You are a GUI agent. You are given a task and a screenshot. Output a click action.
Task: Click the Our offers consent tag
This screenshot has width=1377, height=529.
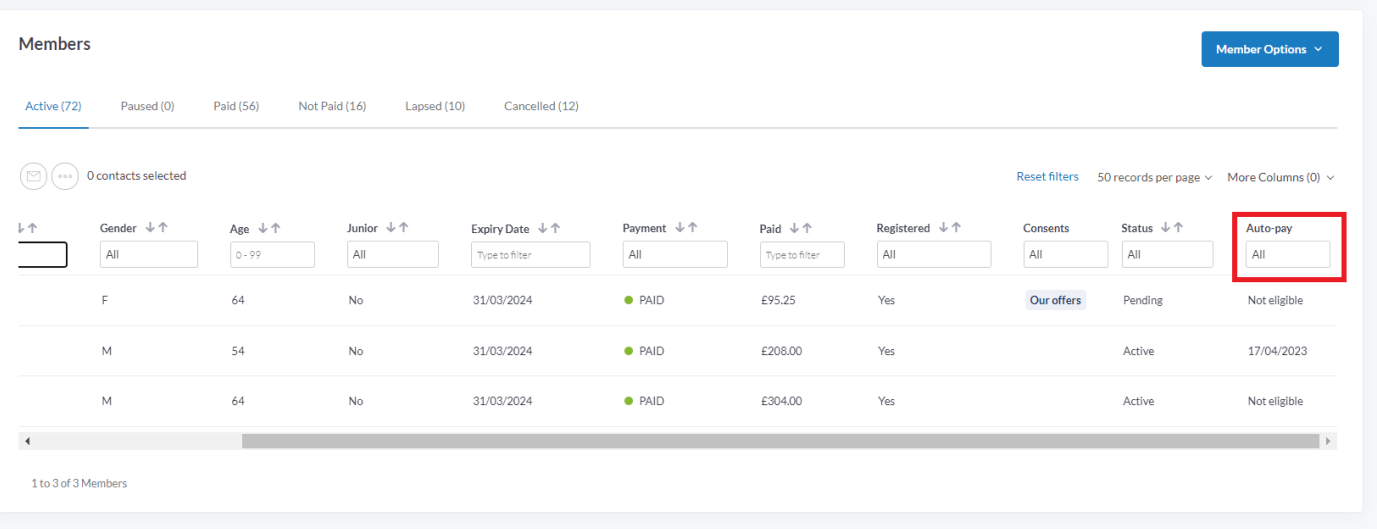[x=1055, y=300]
